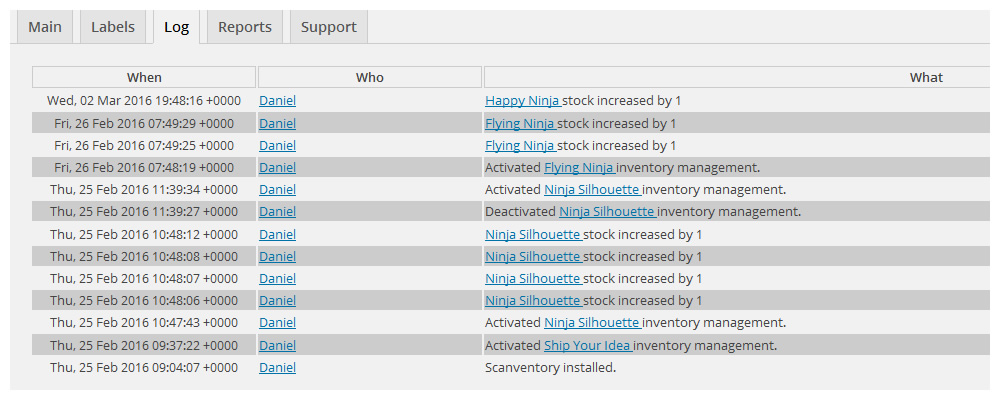Open the Labels tab
The image size is (1000, 400).
click(113, 27)
